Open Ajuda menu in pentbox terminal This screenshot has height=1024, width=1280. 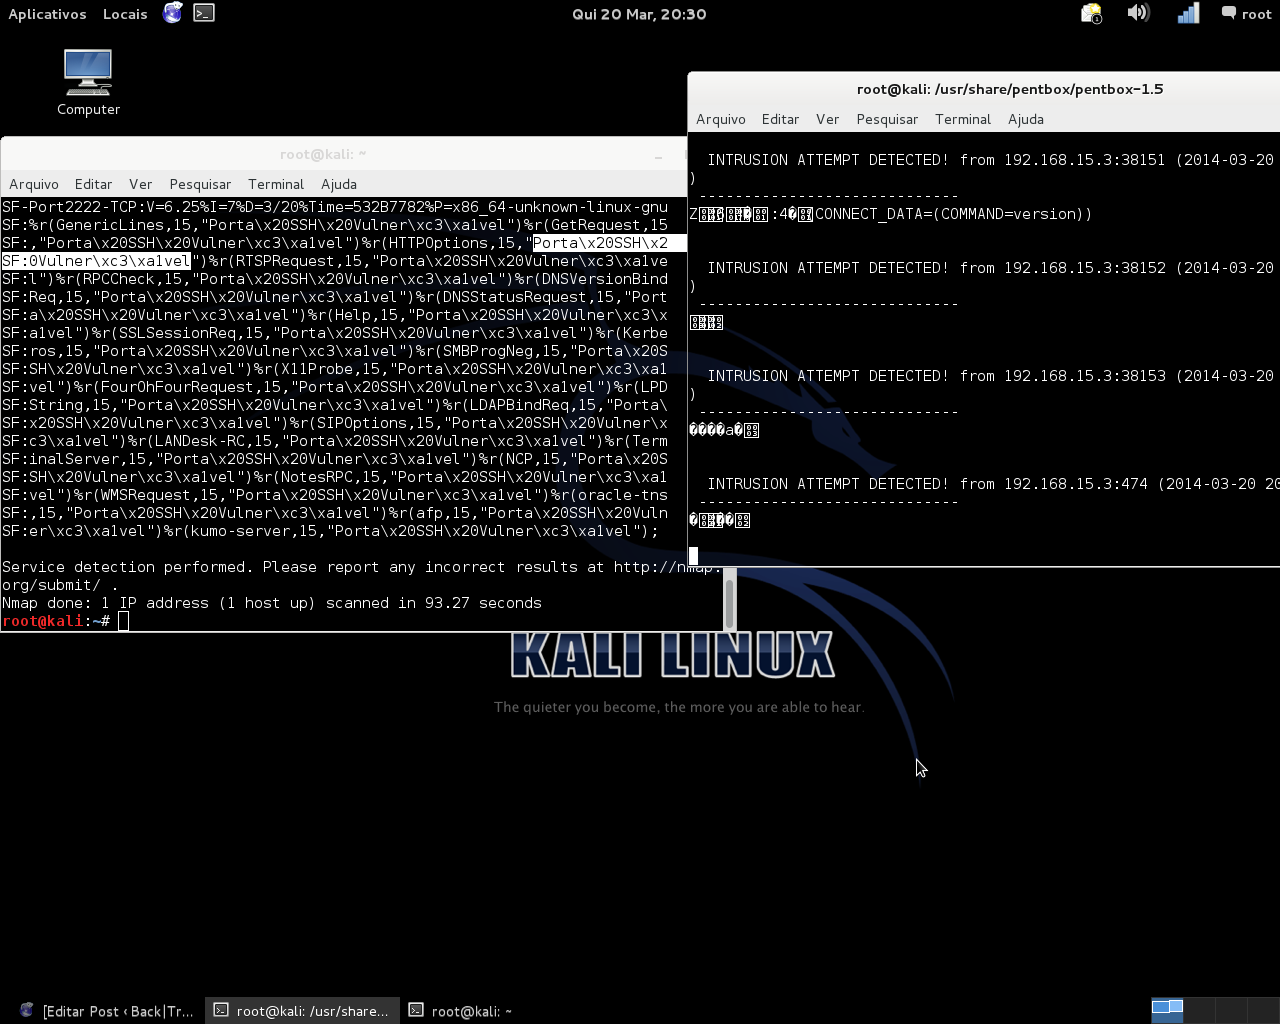tap(1025, 119)
